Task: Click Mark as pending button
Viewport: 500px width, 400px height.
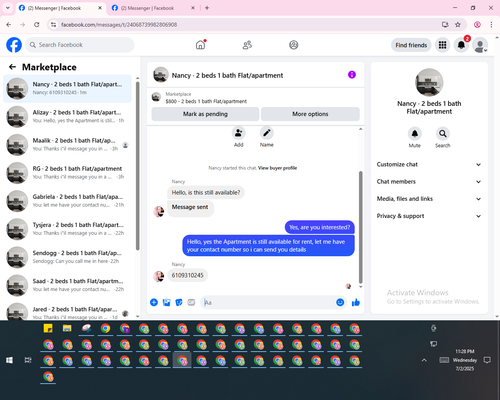Action: [x=205, y=114]
